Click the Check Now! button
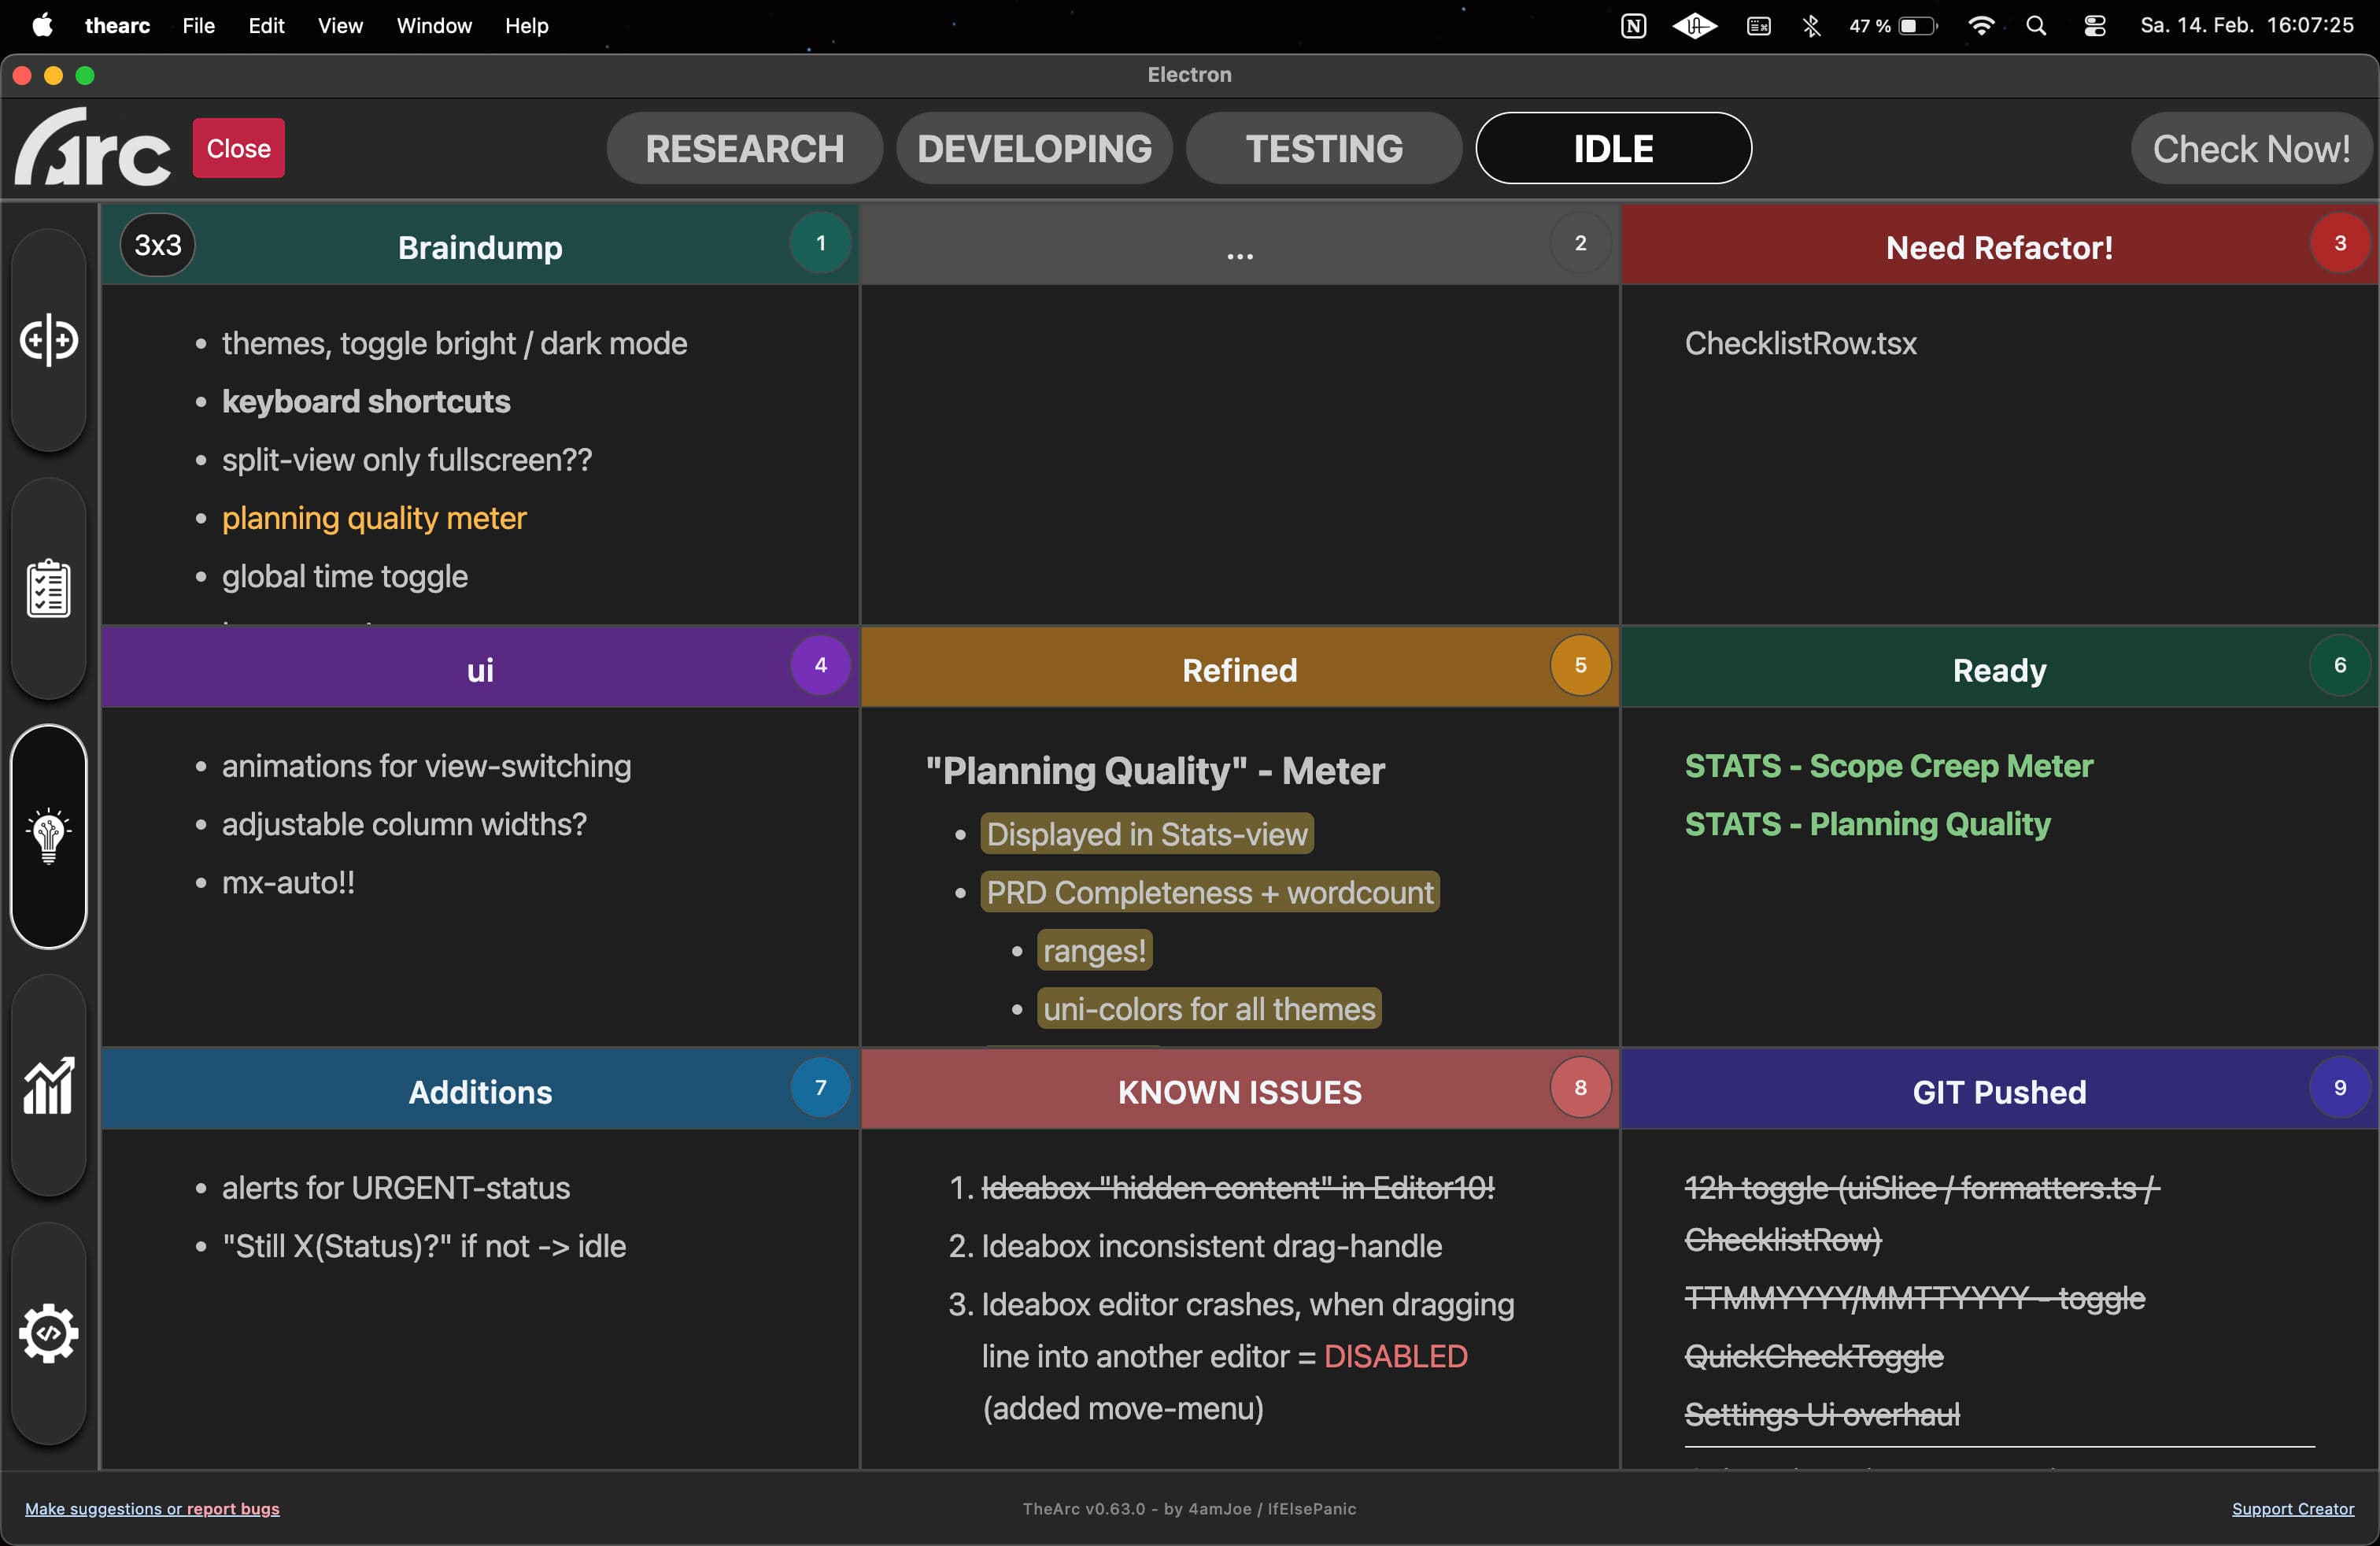This screenshot has width=2380, height=1546. coord(2251,148)
